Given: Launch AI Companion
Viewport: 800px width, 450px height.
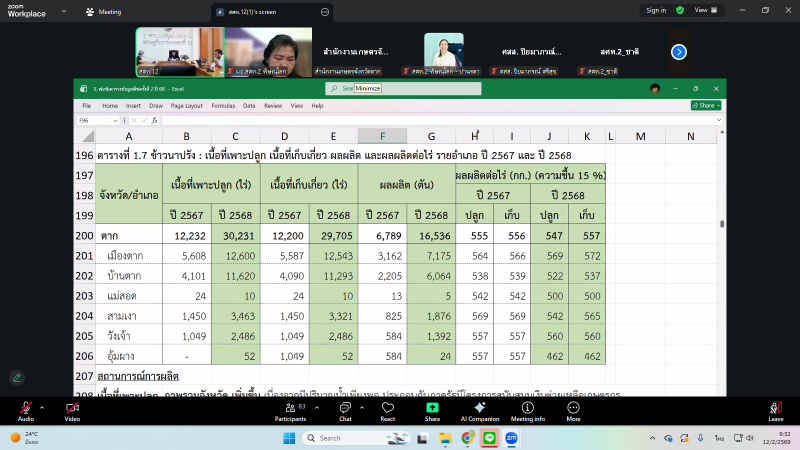Looking at the screenshot, I should tap(479, 408).
